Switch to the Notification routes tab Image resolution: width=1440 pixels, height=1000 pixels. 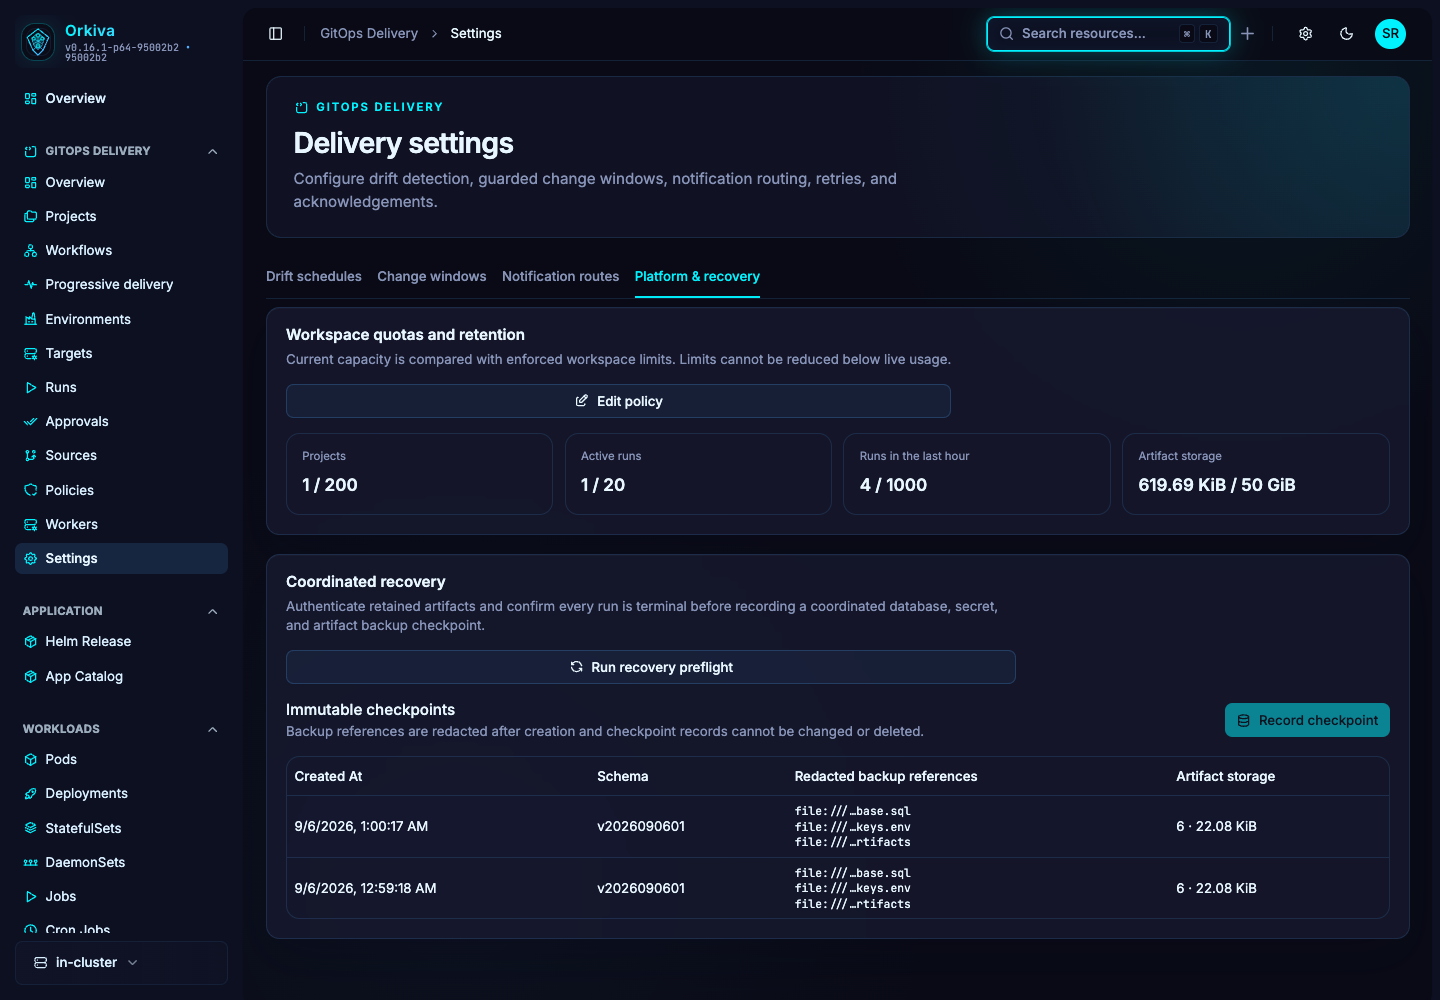560,276
